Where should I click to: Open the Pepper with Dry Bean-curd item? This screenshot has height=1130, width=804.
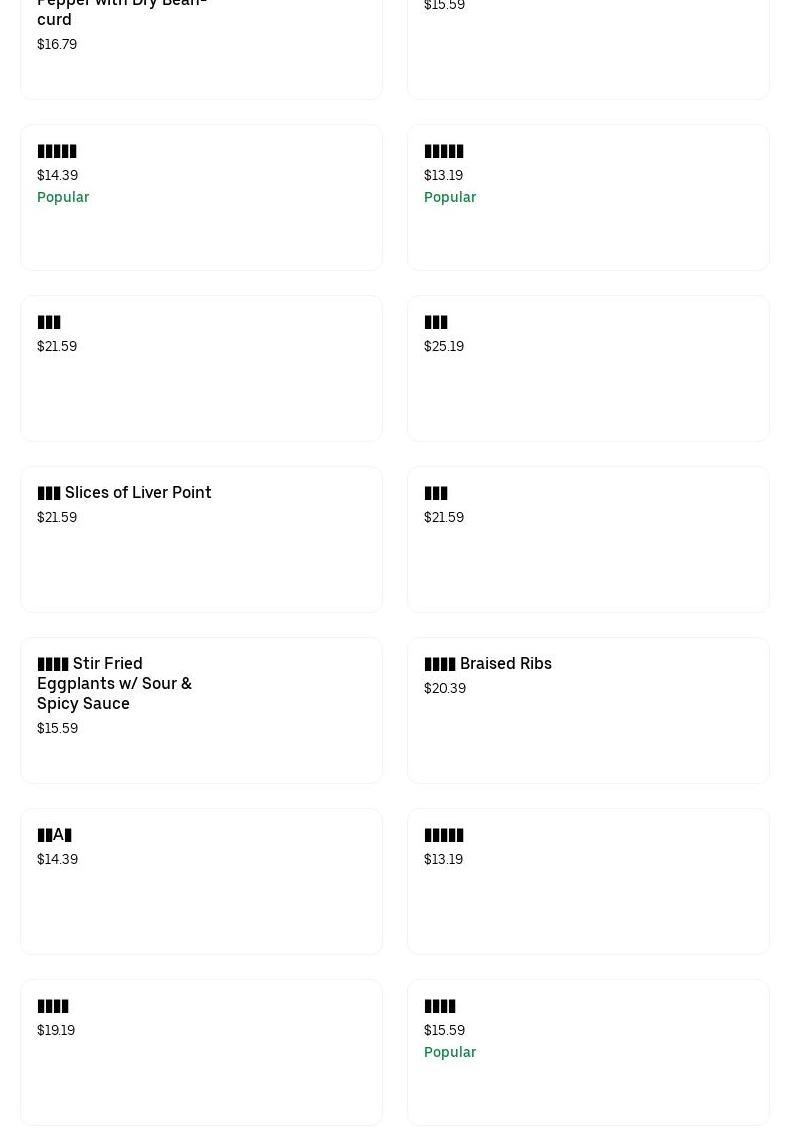122,12
